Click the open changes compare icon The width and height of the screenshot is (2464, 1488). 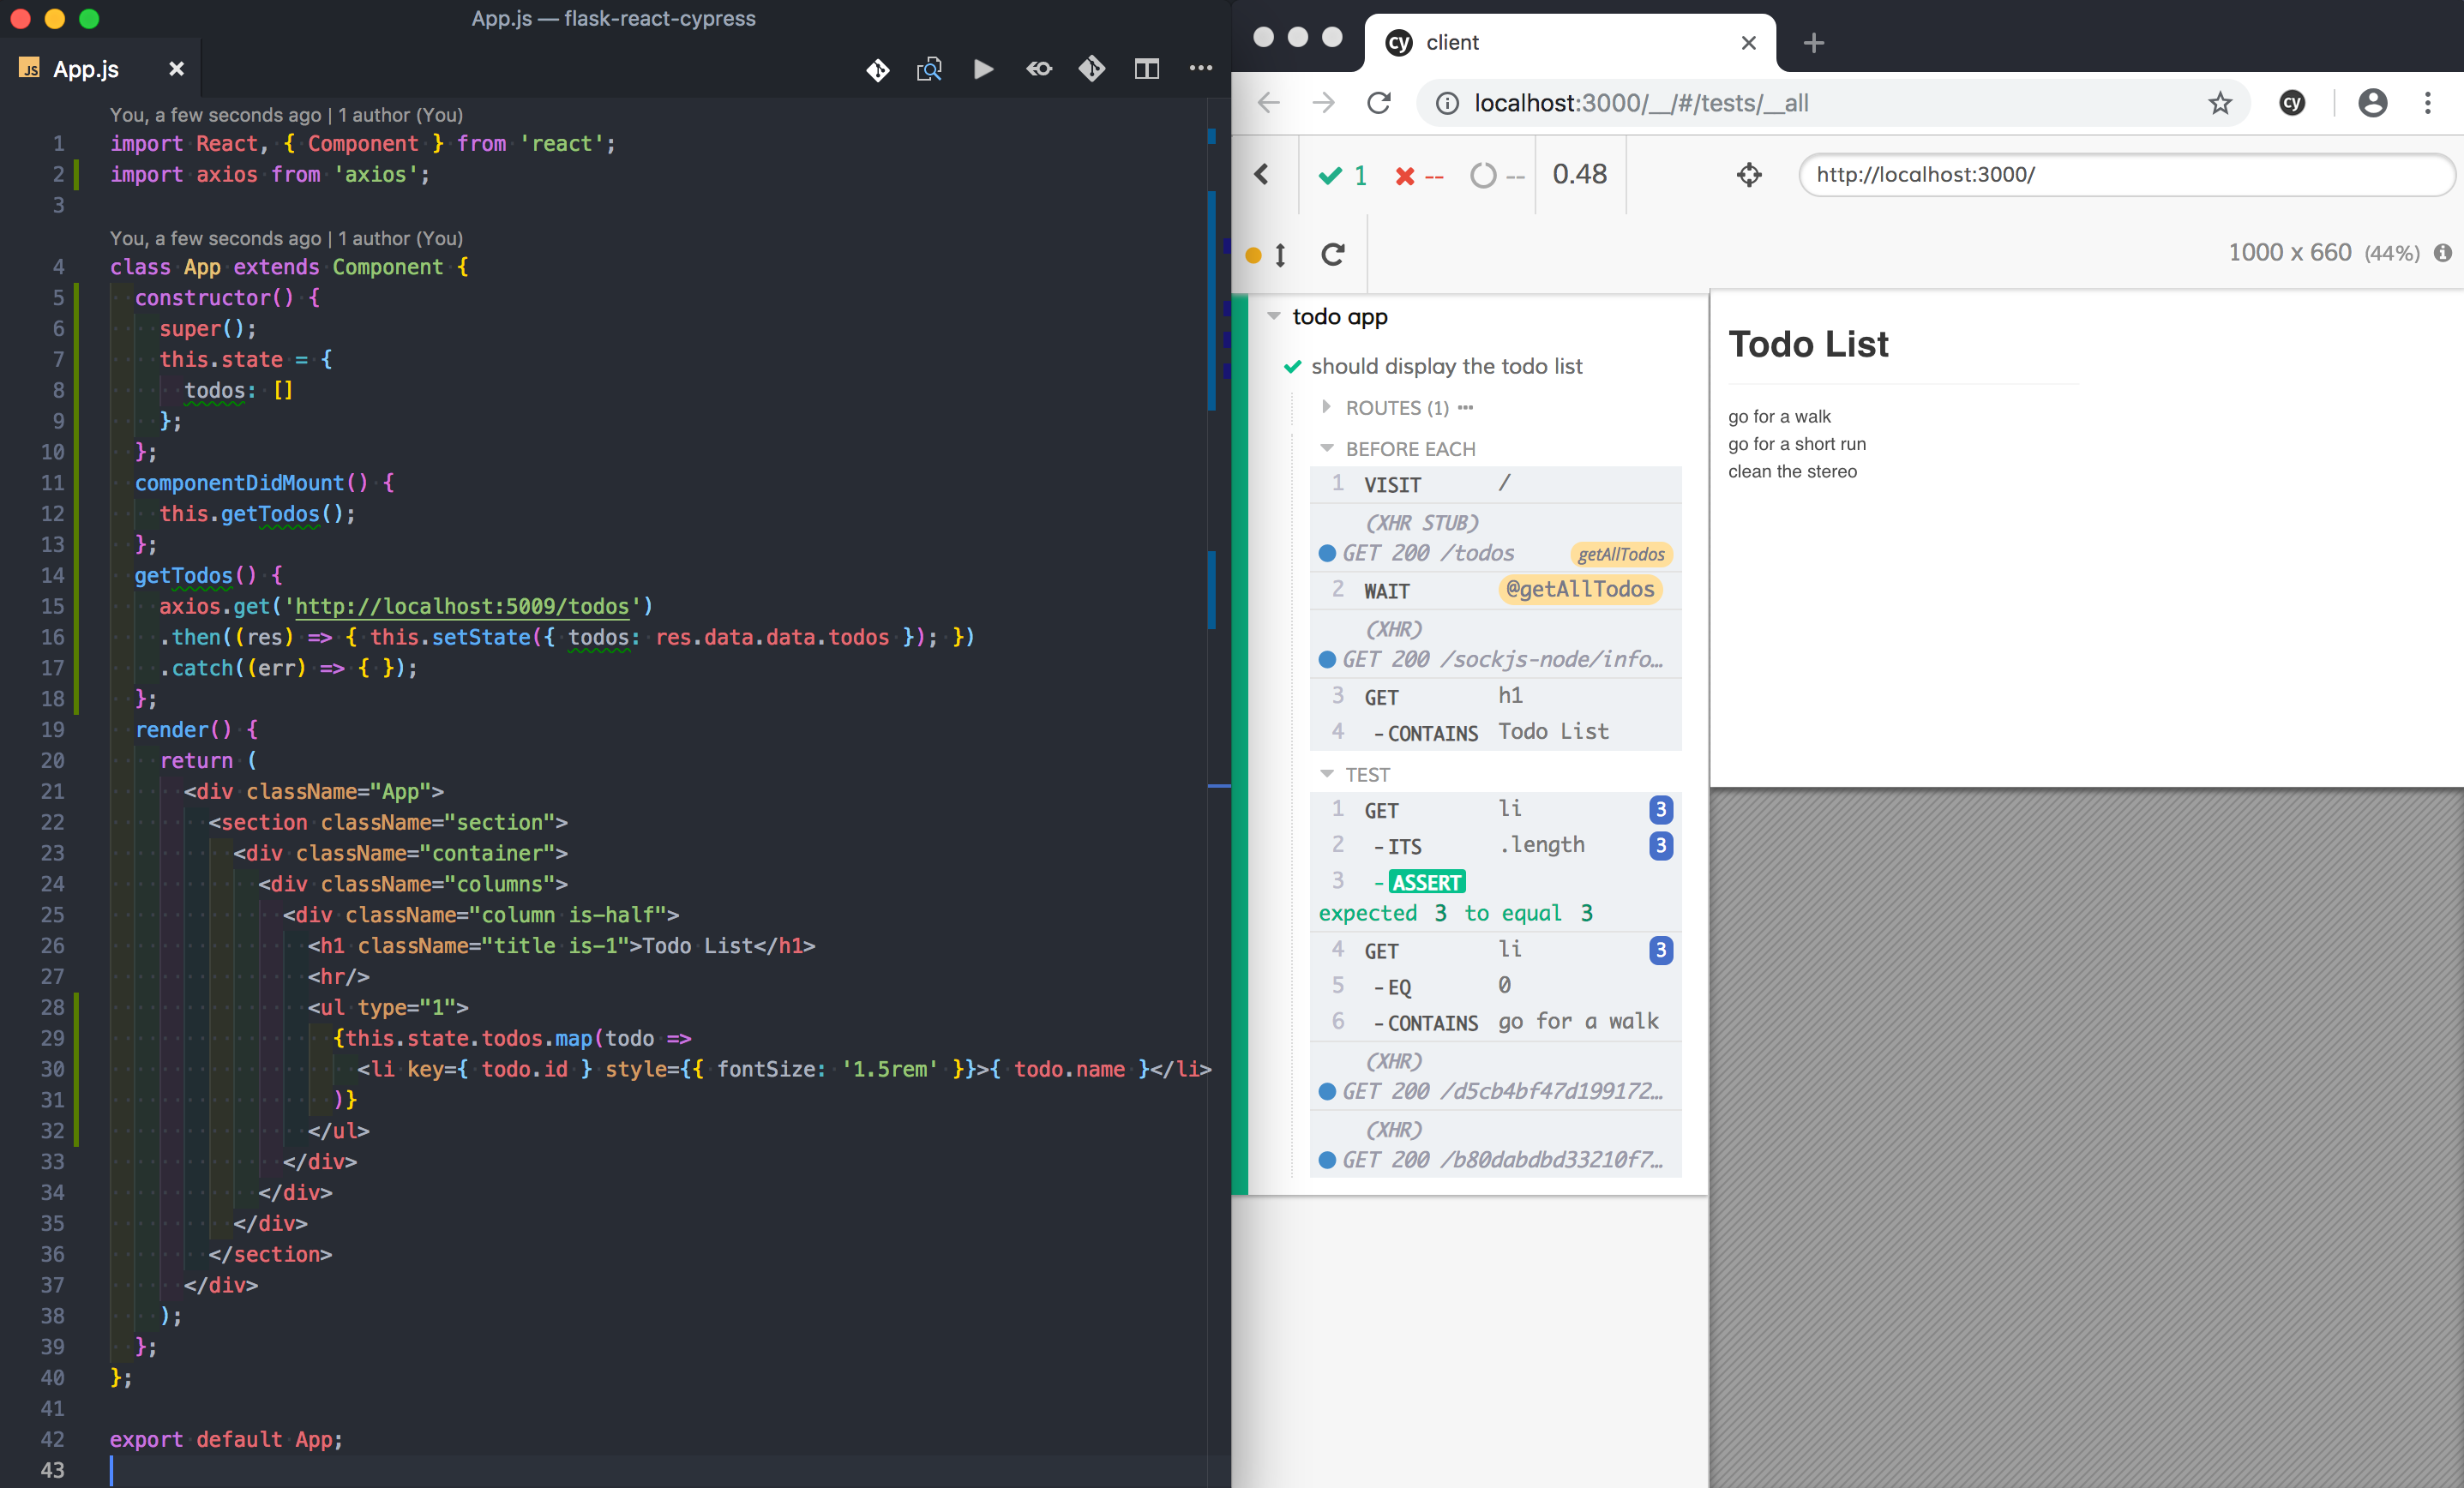(x=929, y=69)
